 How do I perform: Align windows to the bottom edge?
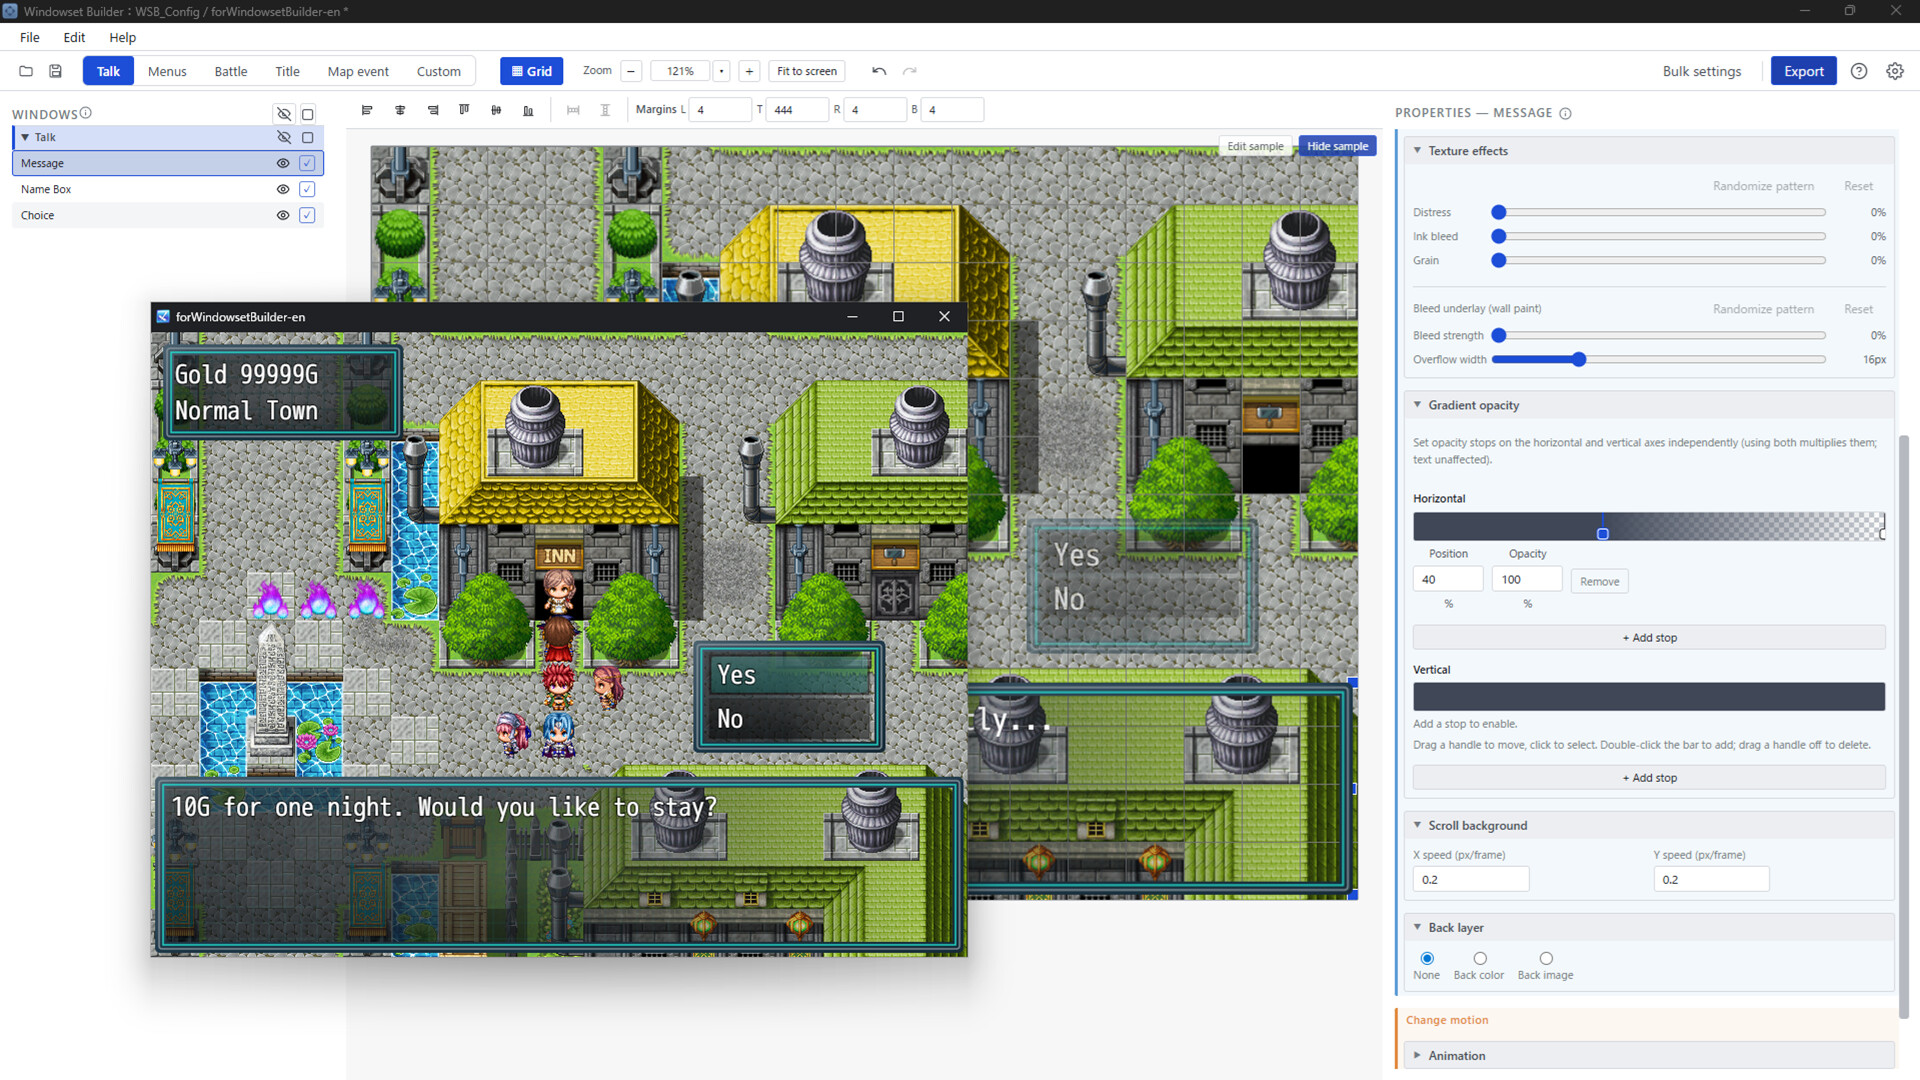click(x=528, y=110)
